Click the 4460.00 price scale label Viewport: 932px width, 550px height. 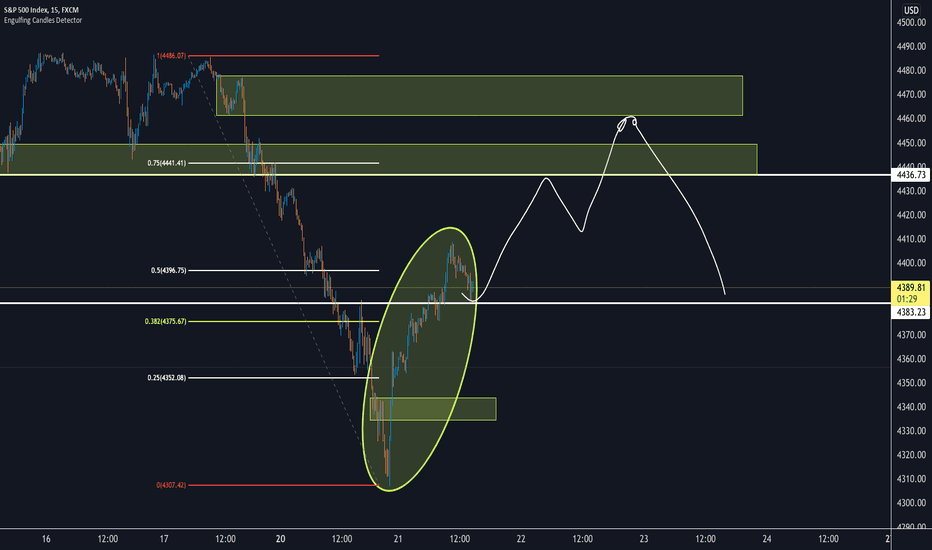tap(911, 118)
